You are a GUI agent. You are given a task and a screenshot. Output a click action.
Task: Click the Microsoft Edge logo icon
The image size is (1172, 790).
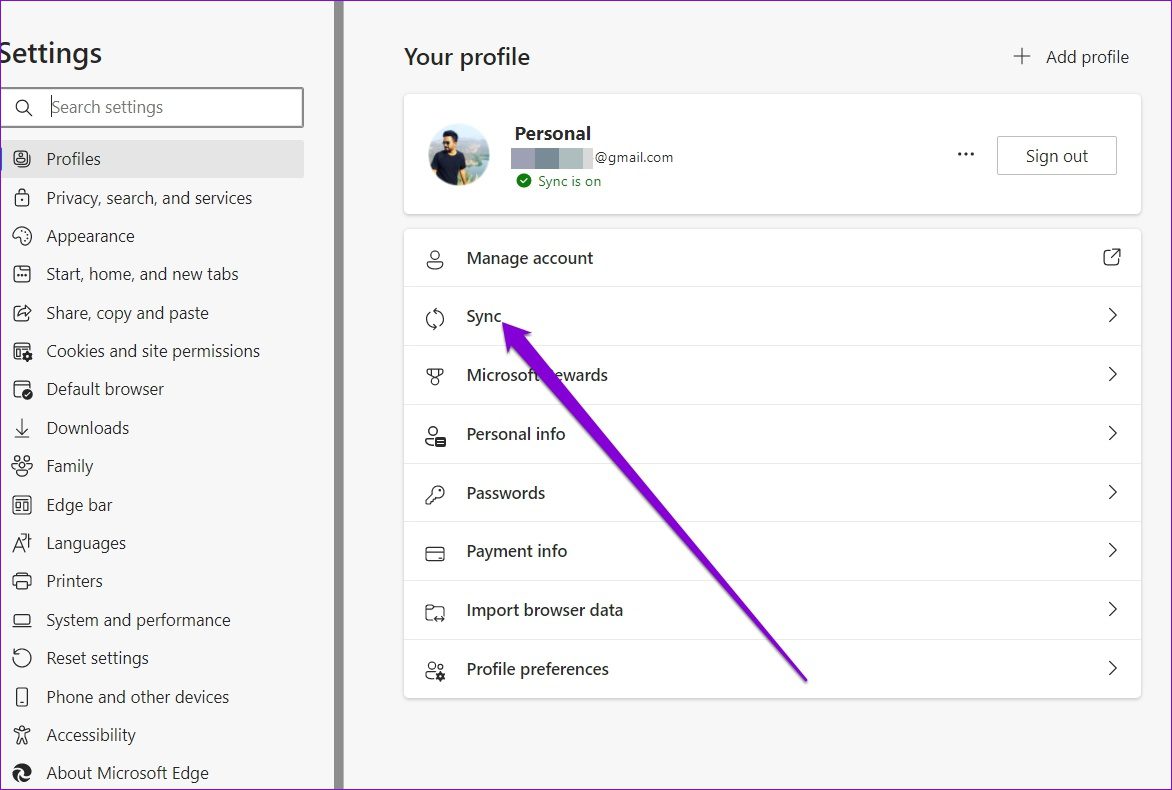point(22,773)
